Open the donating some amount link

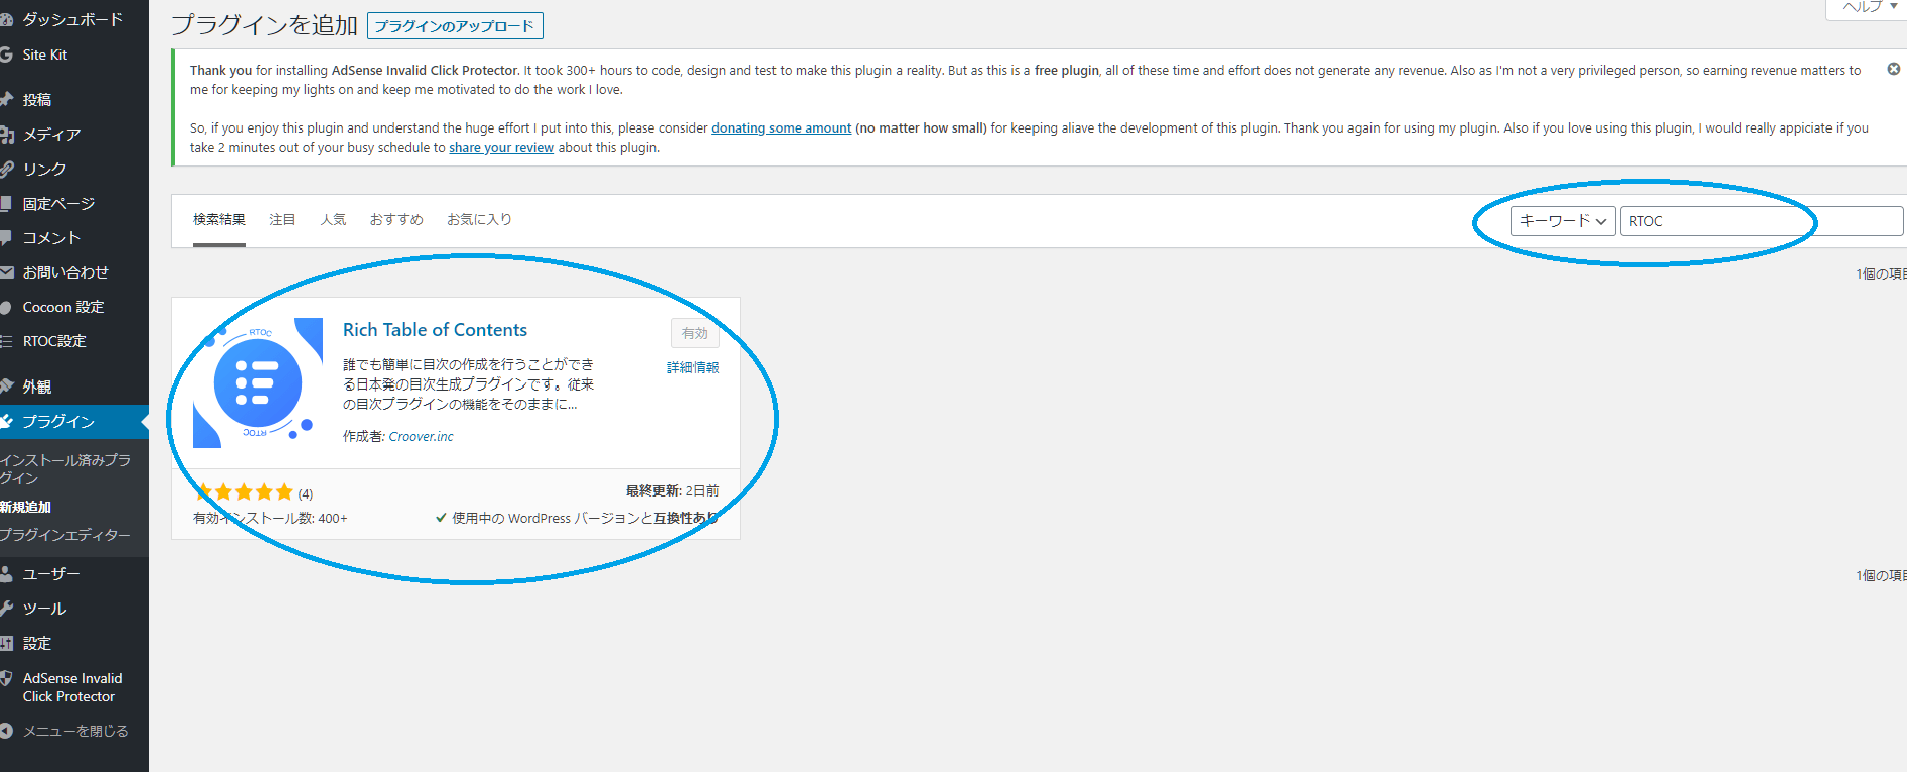coord(781,128)
